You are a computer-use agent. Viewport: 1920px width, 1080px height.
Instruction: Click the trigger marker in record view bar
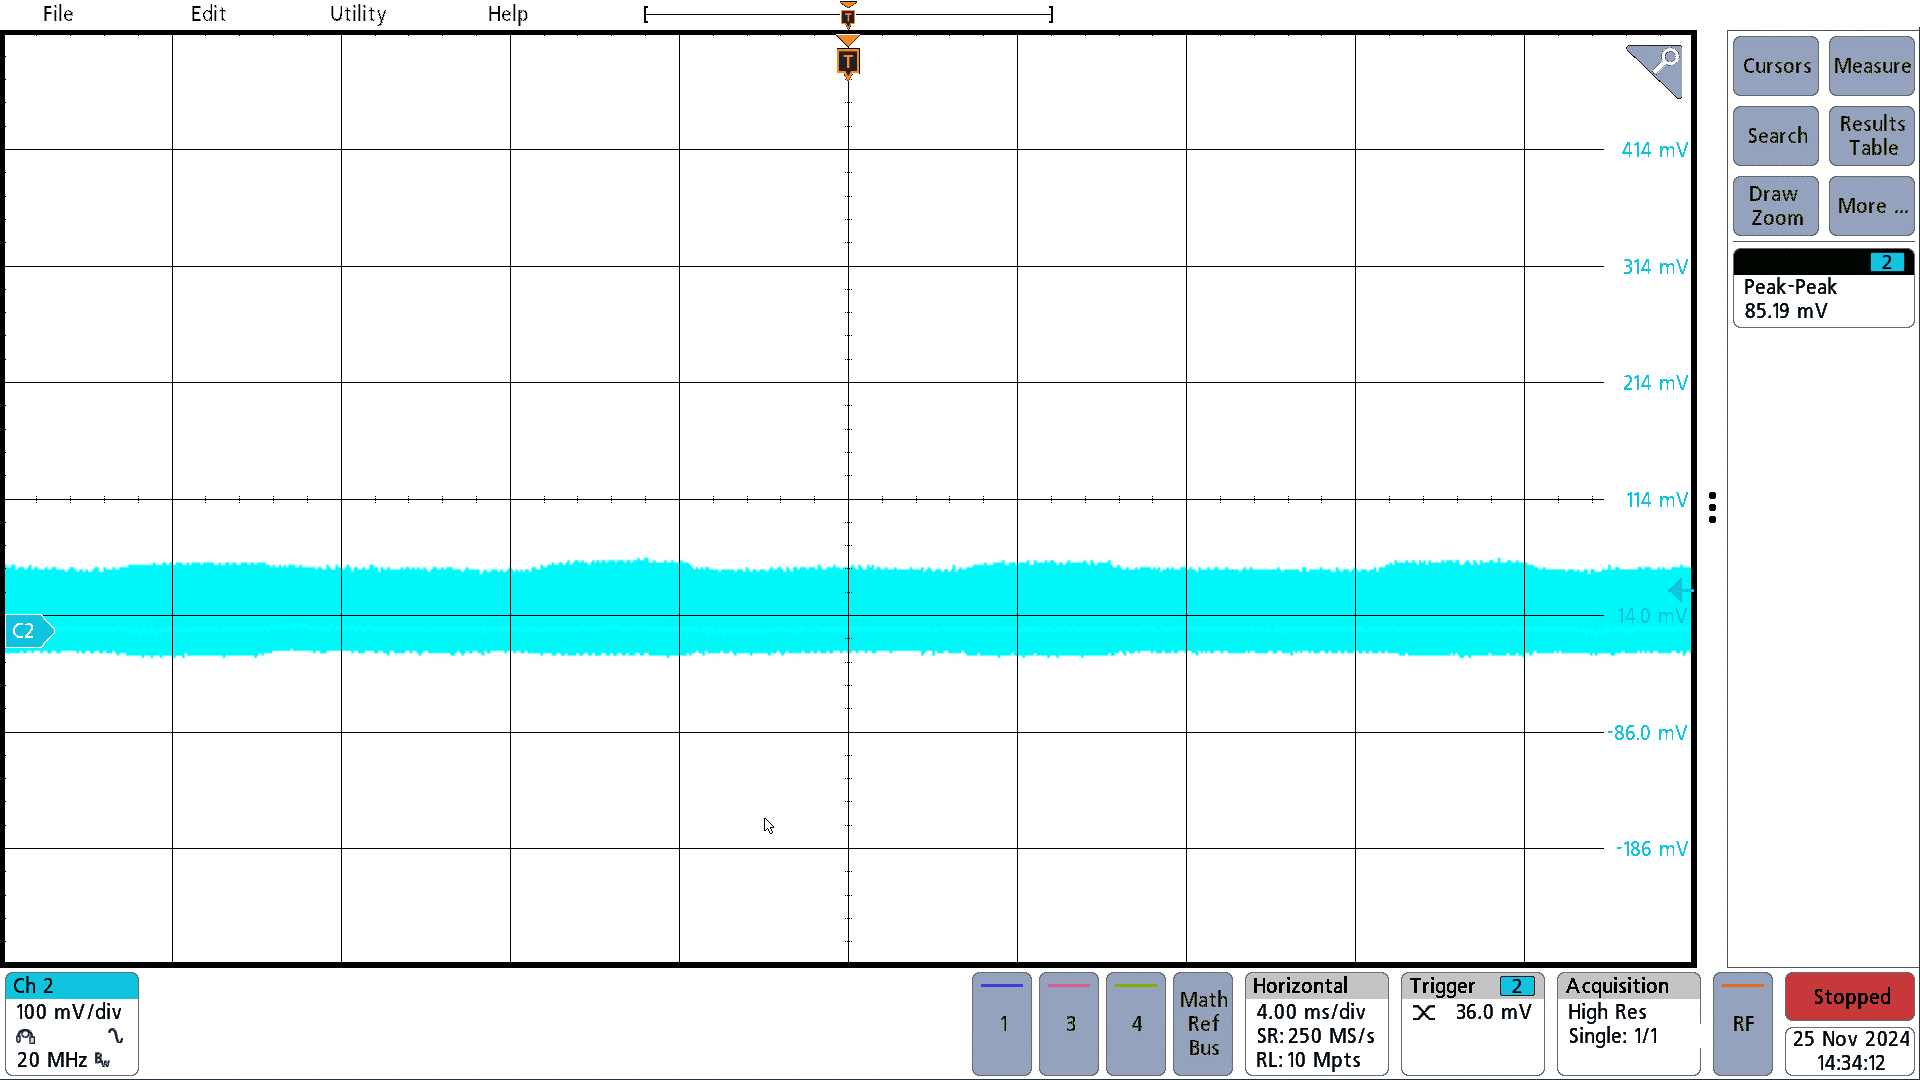click(x=848, y=15)
